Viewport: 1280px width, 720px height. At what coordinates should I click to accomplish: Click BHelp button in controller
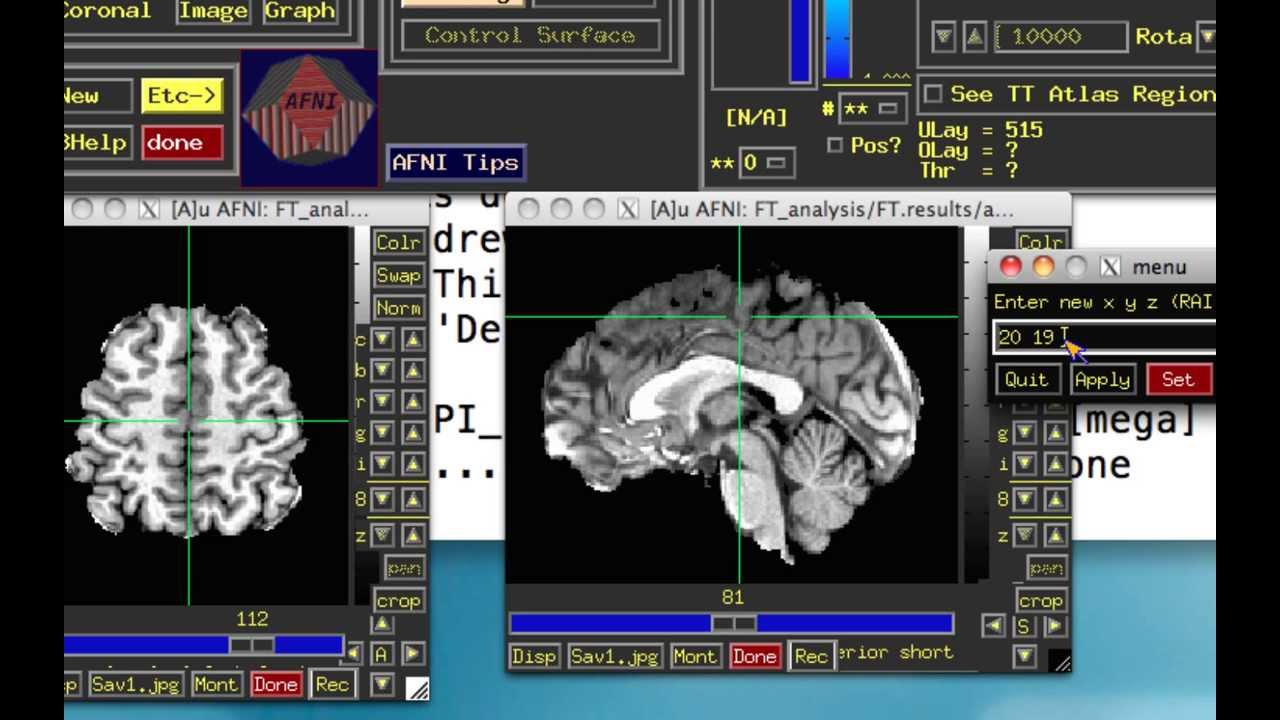tap(97, 142)
